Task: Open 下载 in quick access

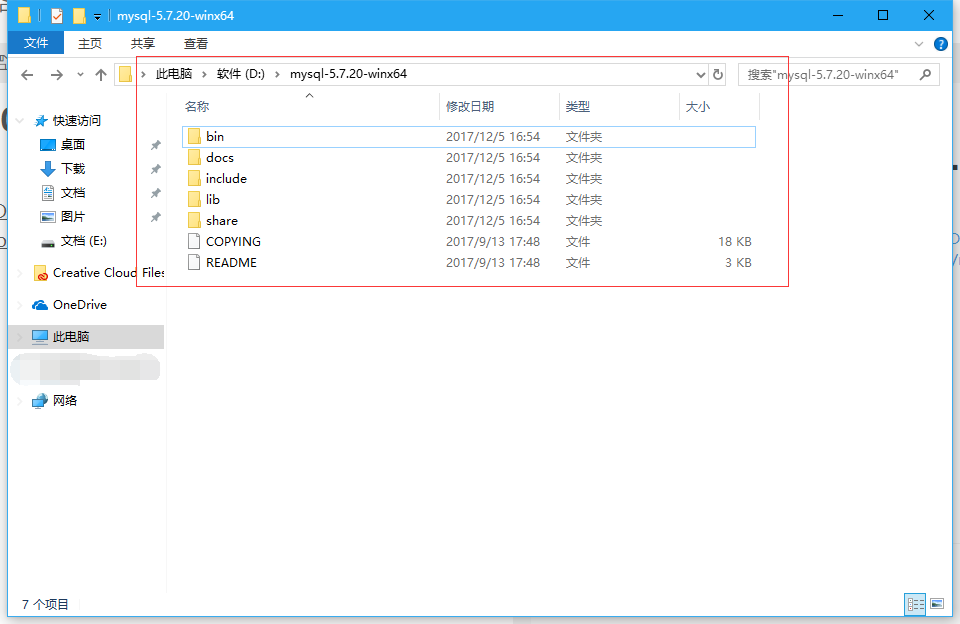Action: click(73, 168)
